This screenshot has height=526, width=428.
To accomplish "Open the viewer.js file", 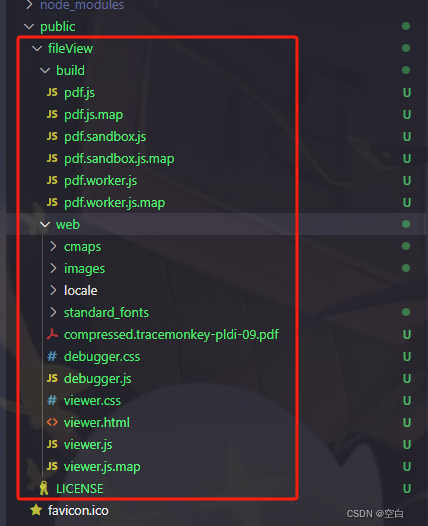I will pos(88,445).
